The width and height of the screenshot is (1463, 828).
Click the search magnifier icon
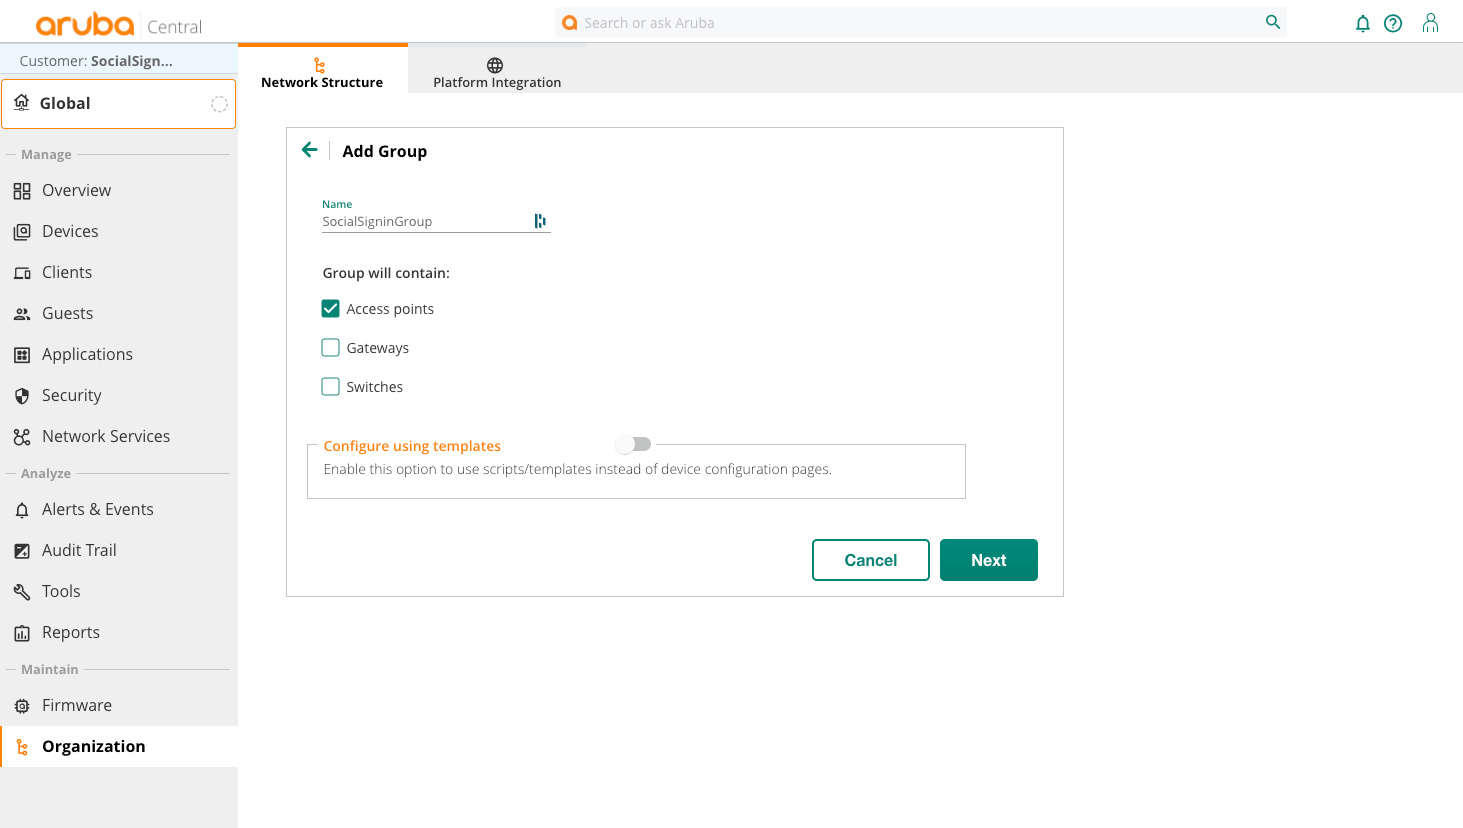[x=1272, y=21]
